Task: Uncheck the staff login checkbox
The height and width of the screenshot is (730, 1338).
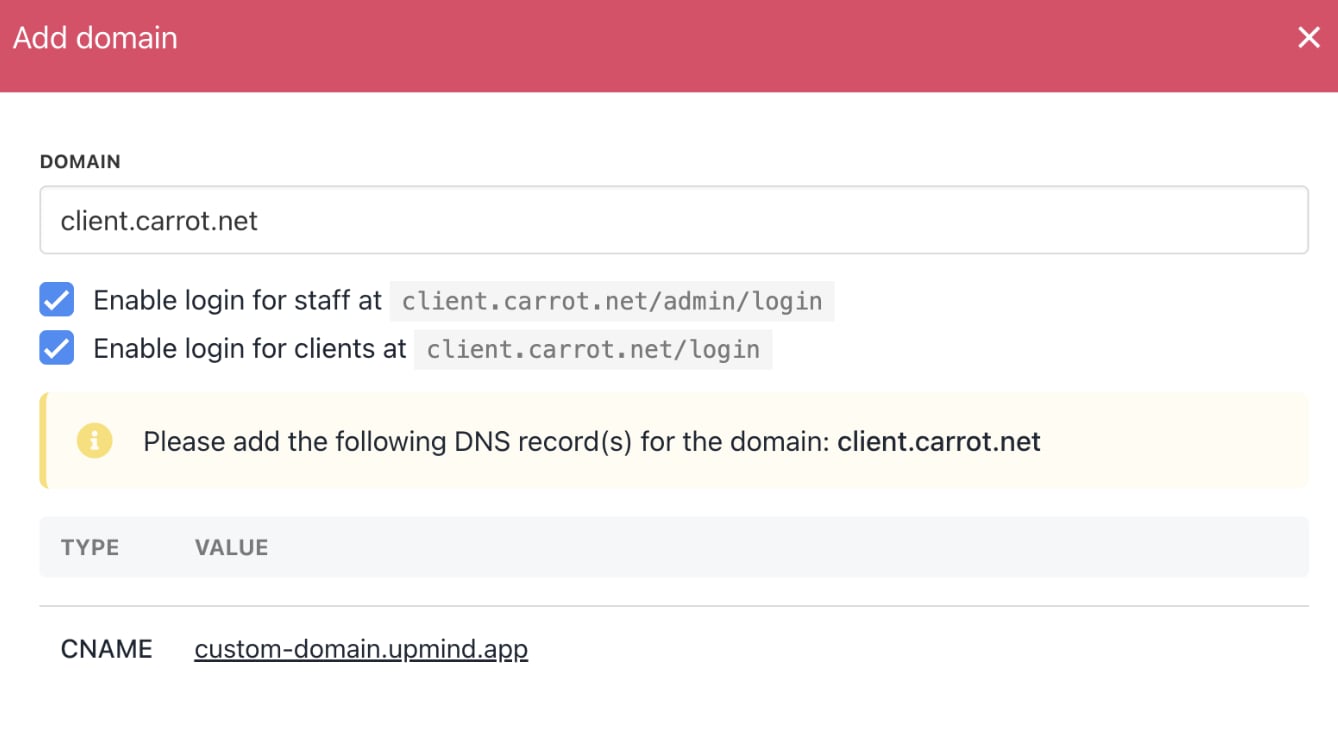Action: (57, 300)
